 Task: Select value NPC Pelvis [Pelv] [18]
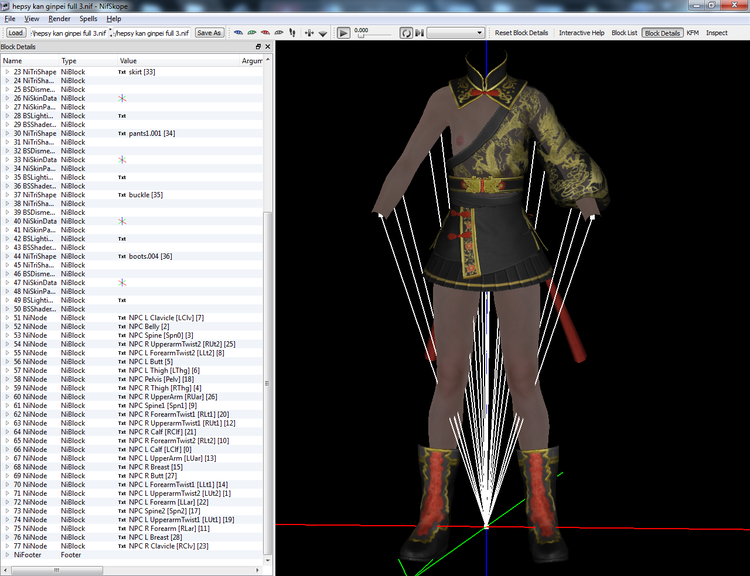(161, 379)
